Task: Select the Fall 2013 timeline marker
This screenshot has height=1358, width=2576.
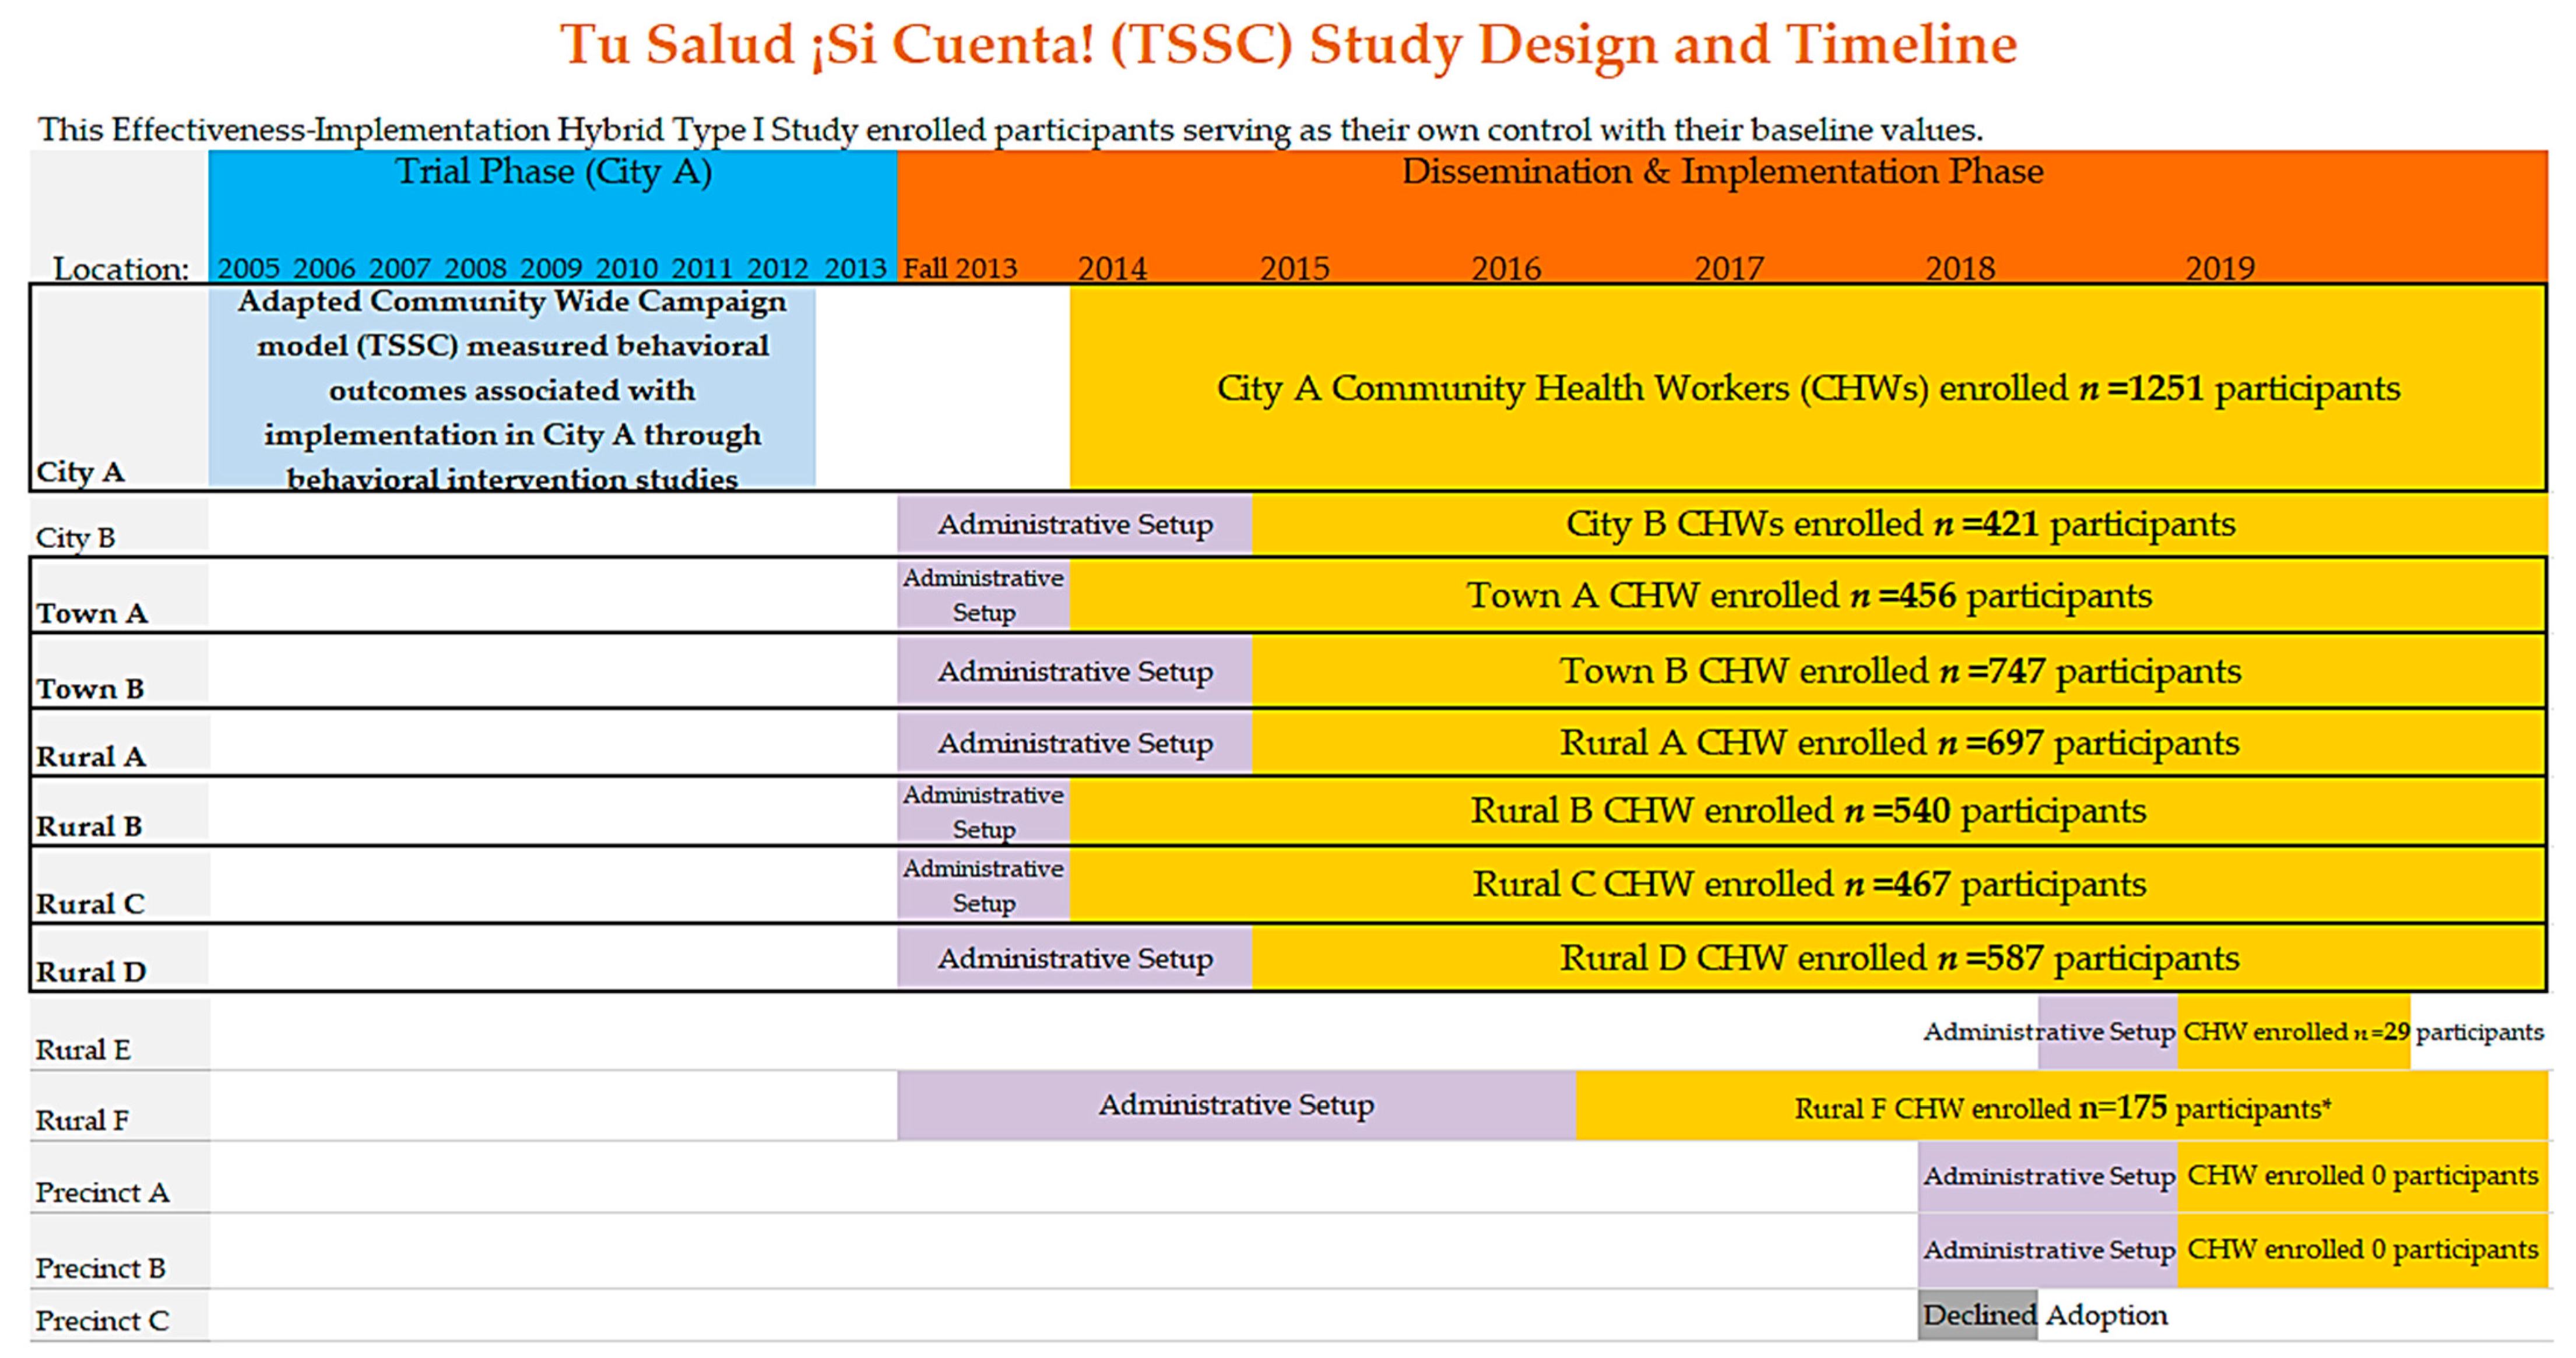Action: pos(959,268)
